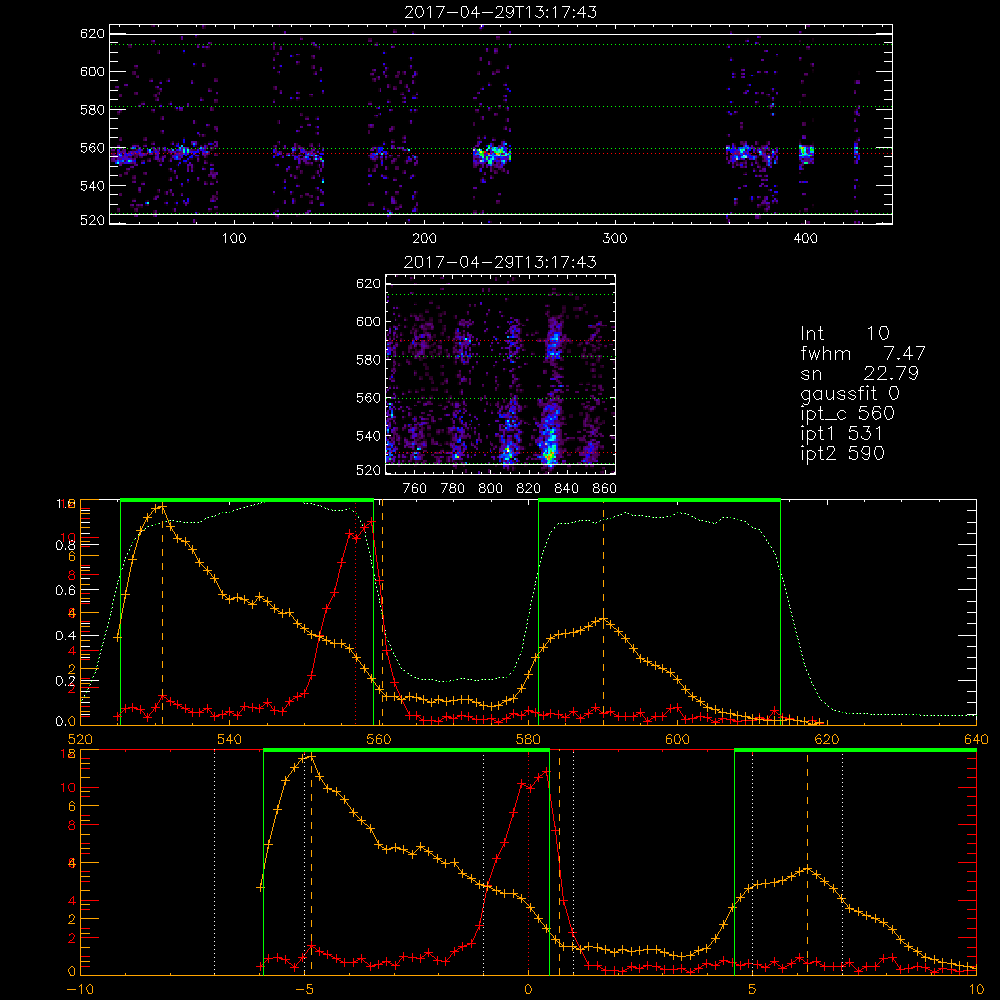This screenshot has height=1000, width=1000.
Task: Click the timestamp title above the top spectrogram
Action: point(501,12)
